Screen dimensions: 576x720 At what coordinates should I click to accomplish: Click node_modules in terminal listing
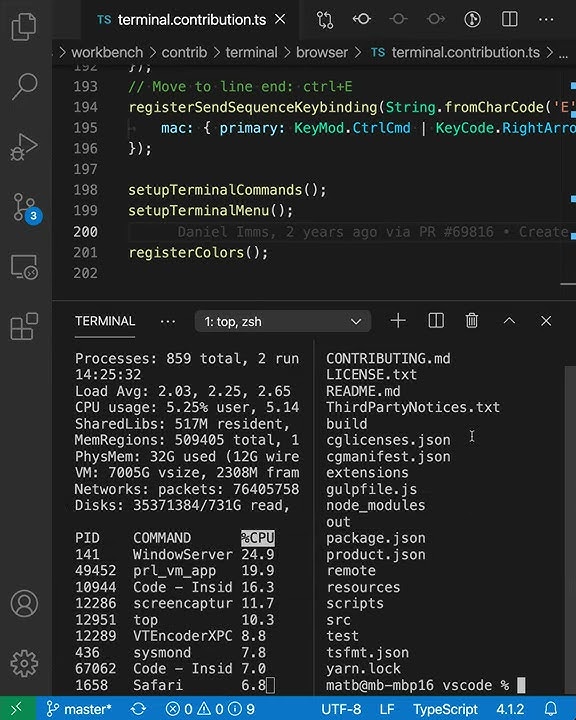pyautogui.click(x=376, y=505)
